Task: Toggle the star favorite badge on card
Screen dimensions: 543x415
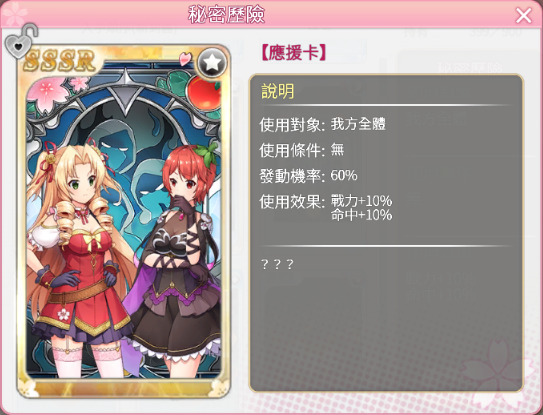Action: click(x=212, y=63)
